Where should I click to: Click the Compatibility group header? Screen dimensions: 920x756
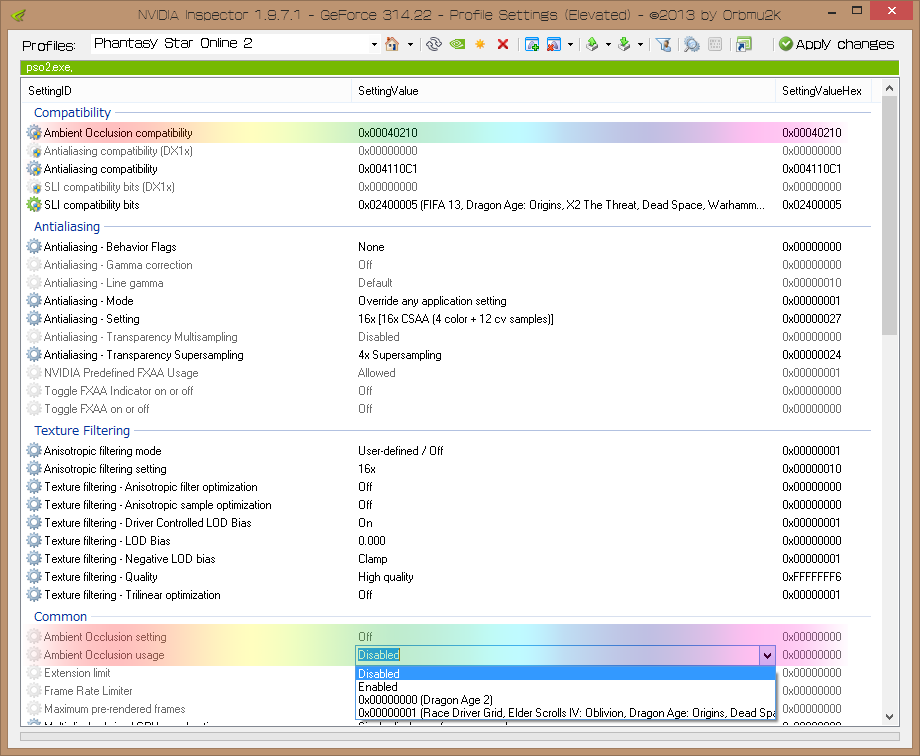tap(72, 113)
